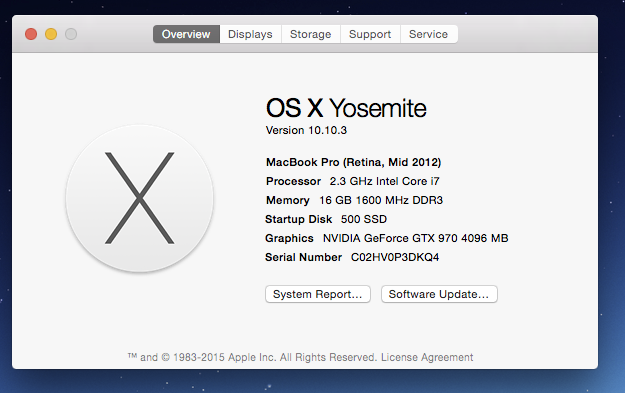The width and height of the screenshot is (625, 393).
Task: Minimize window with the yellow button
Action: (51, 34)
